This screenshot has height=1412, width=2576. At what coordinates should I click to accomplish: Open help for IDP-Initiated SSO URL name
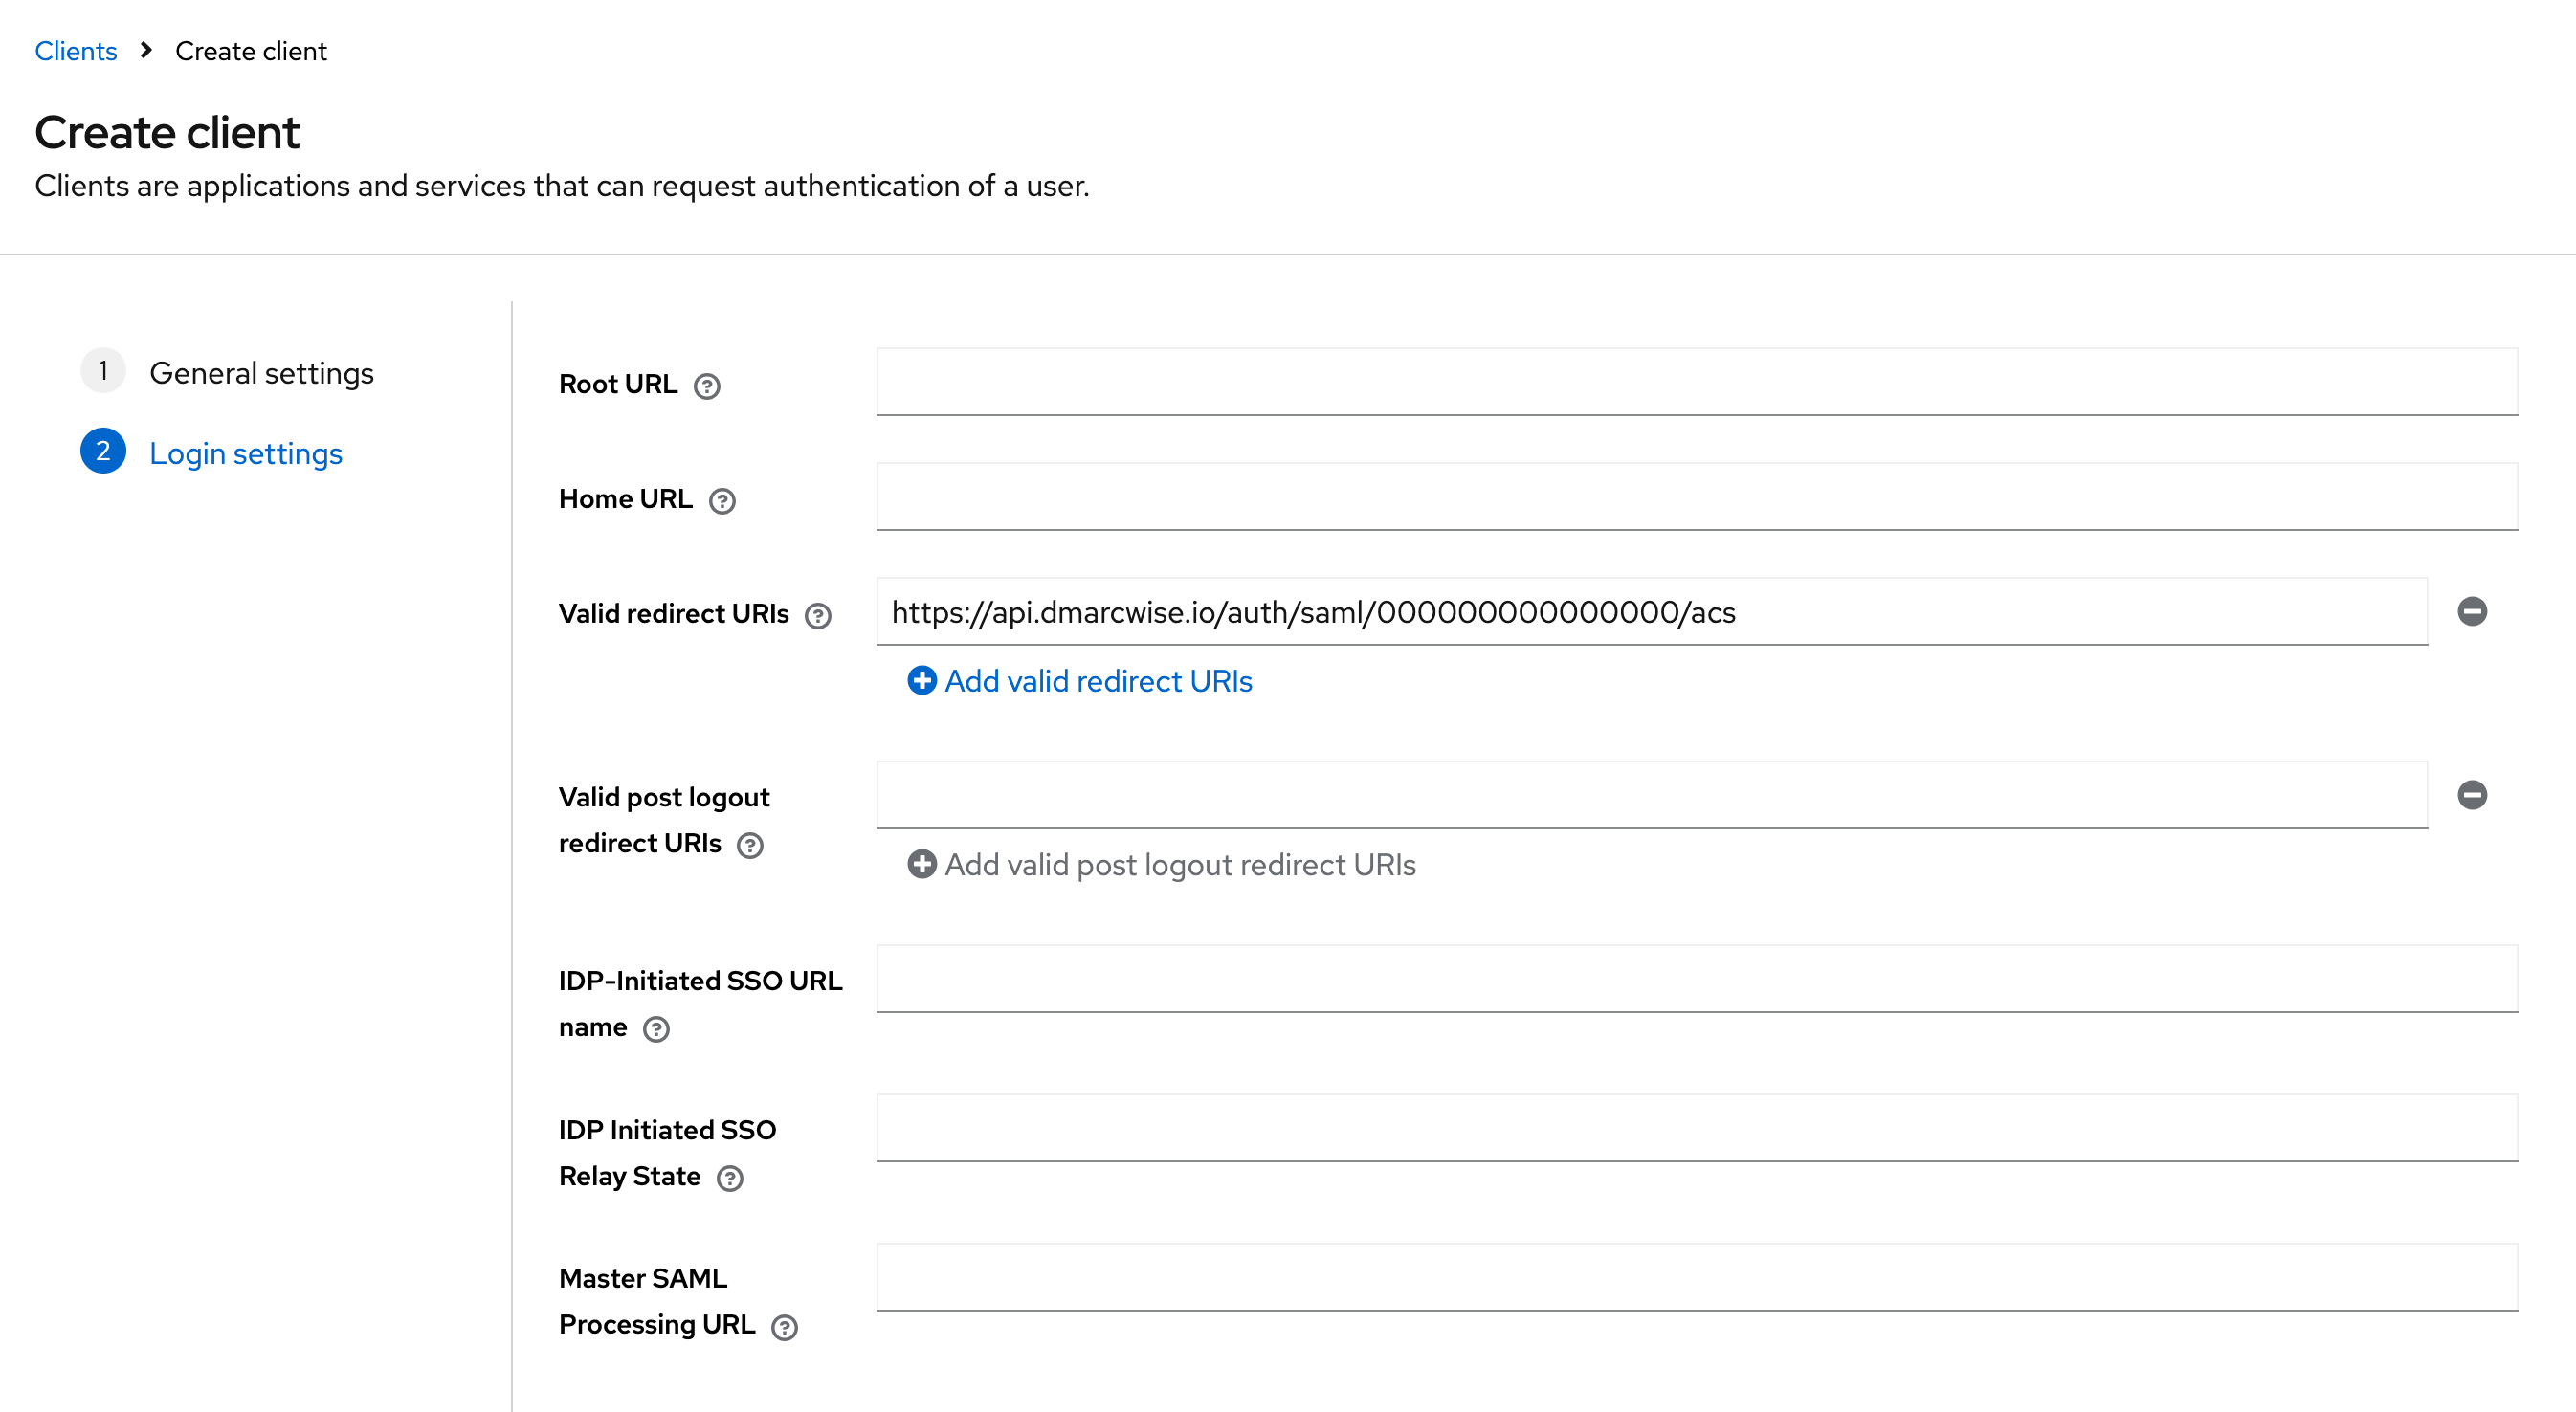(657, 1030)
